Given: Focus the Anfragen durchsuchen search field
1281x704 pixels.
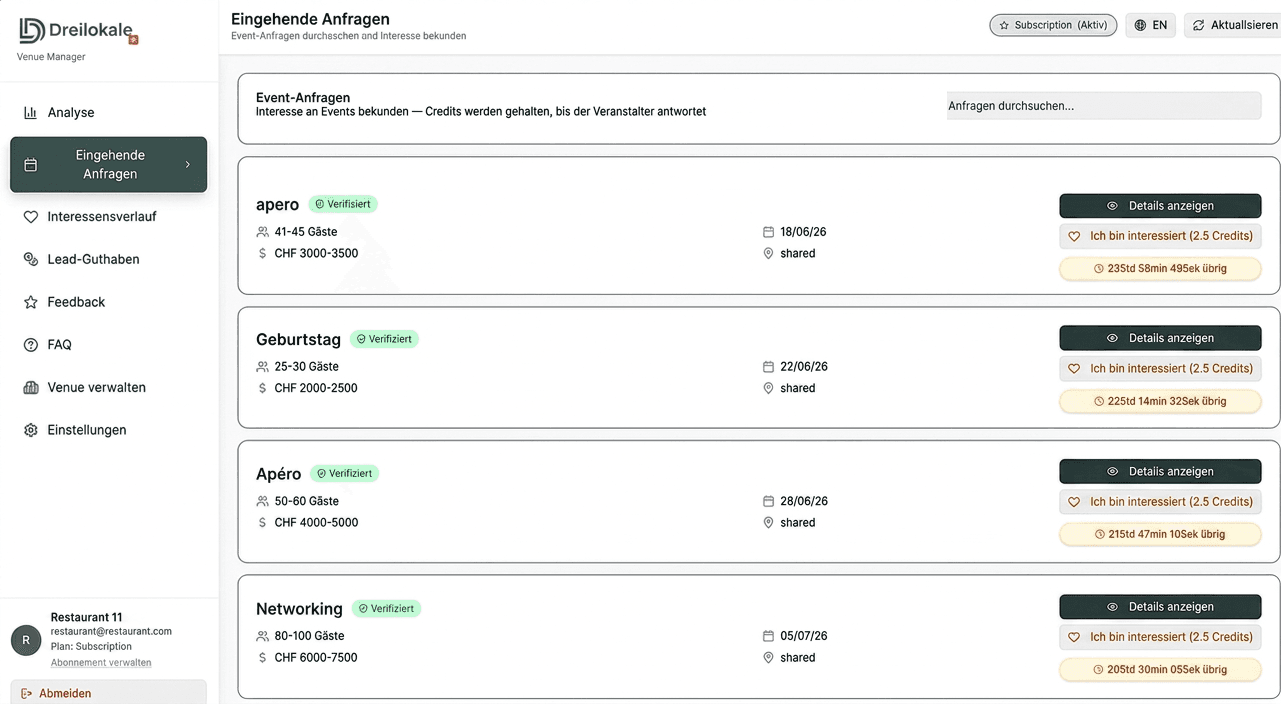Looking at the screenshot, I should point(1104,105).
